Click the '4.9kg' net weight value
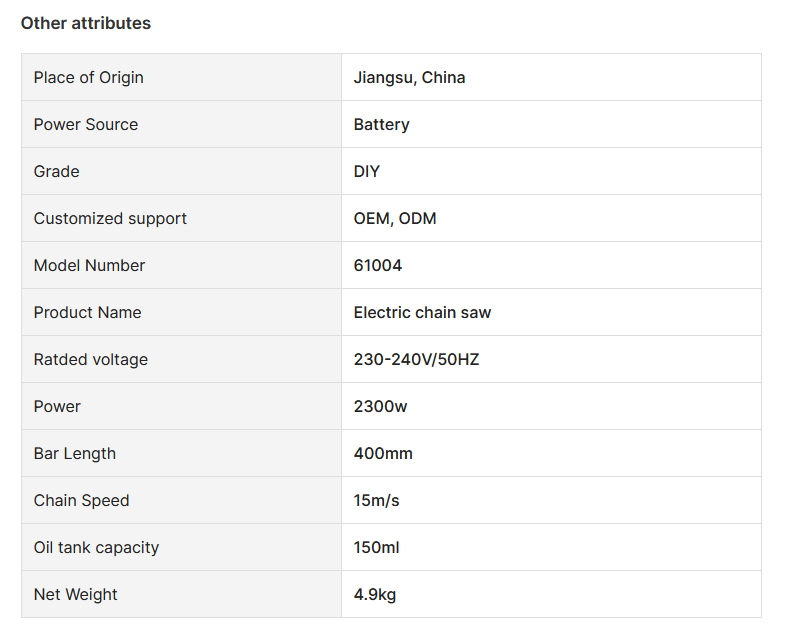792x635 pixels. click(x=375, y=594)
